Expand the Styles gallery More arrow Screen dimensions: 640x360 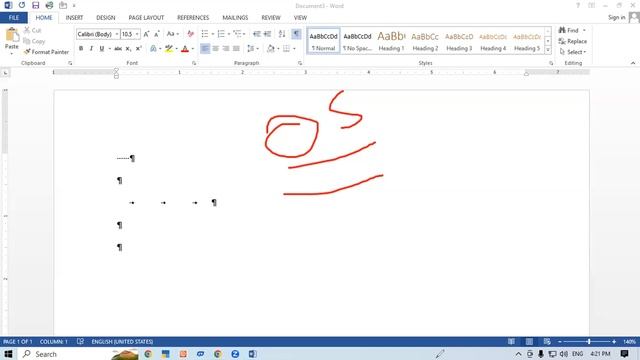click(548, 50)
